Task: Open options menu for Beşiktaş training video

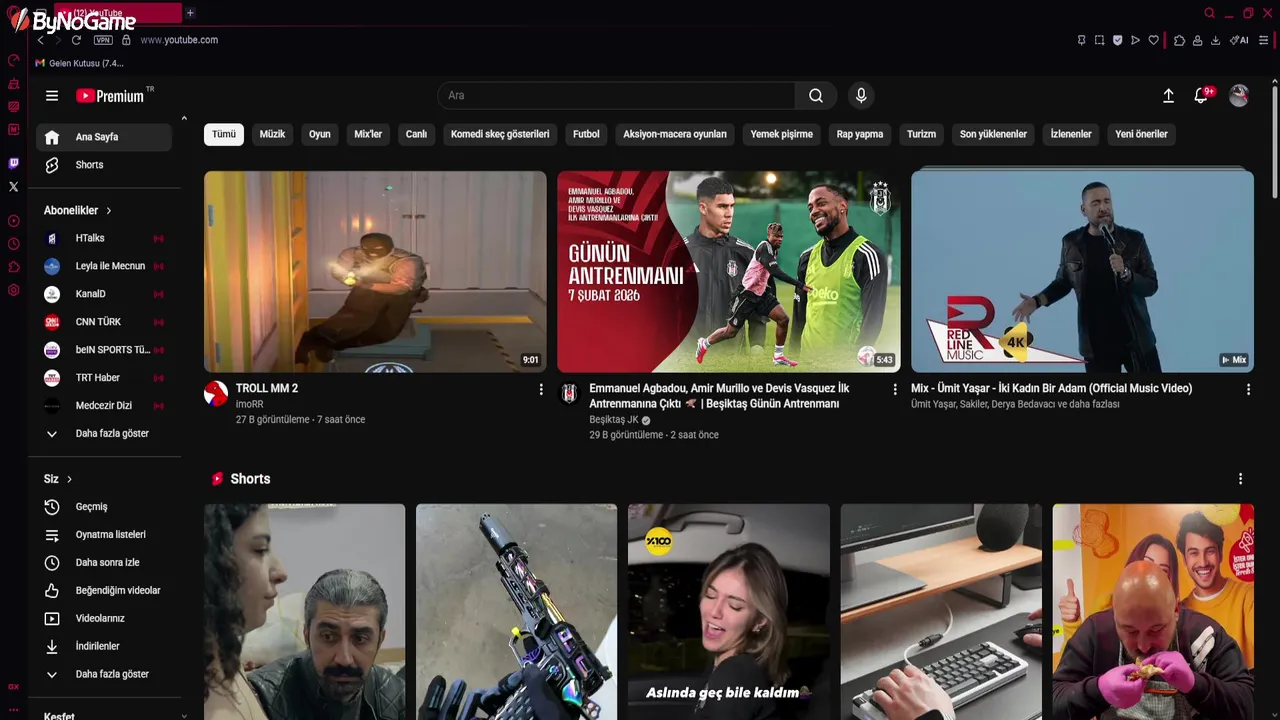Action: click(x=895, y=389)
